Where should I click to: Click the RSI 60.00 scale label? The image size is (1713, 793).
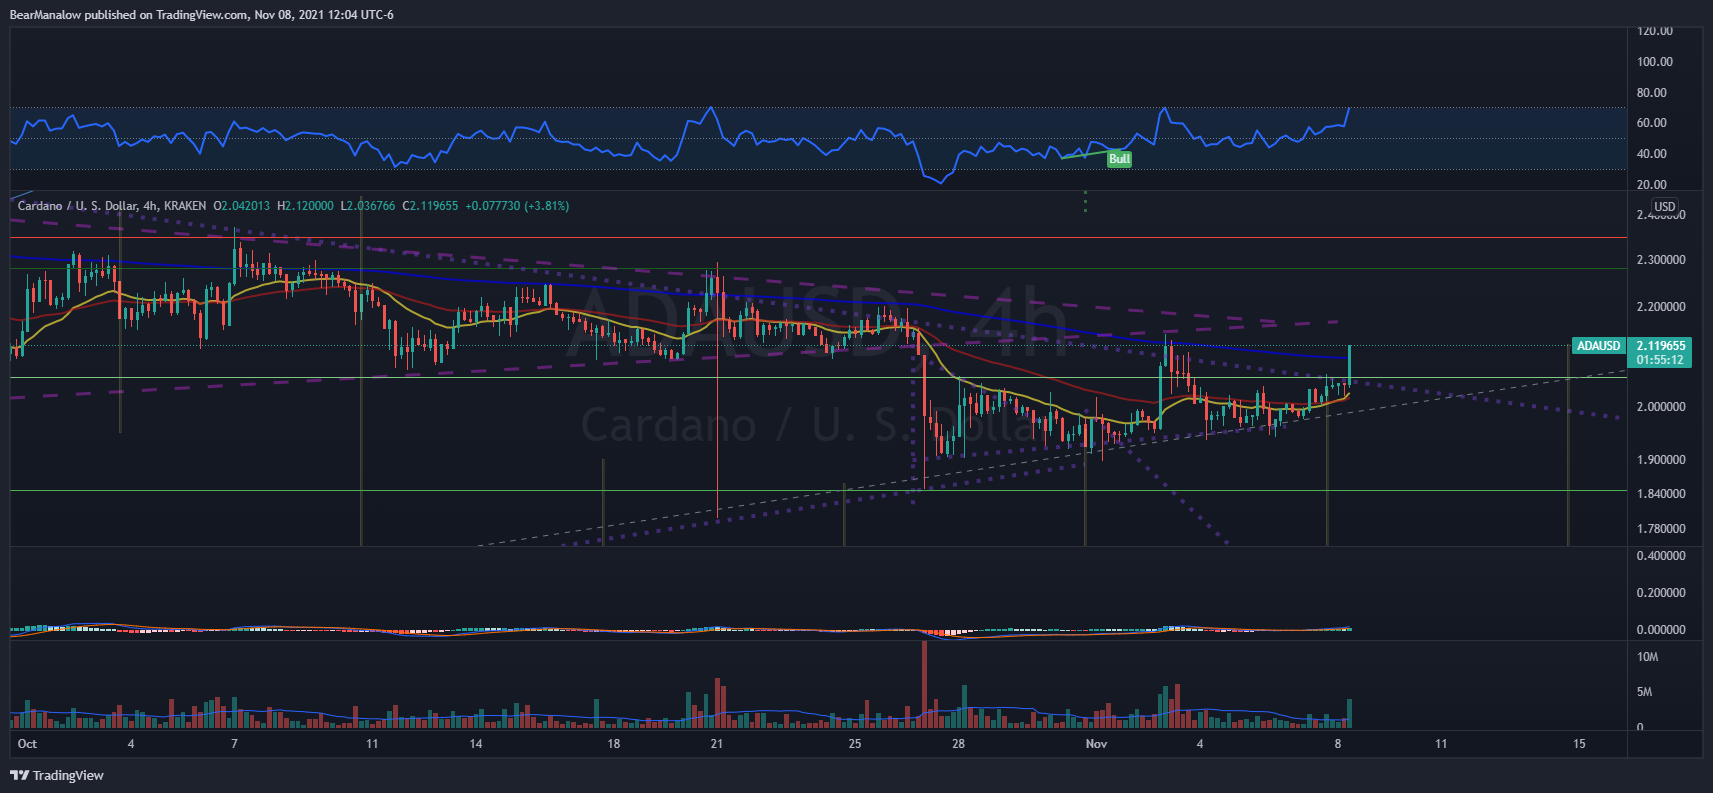[x=1652, y=123]
